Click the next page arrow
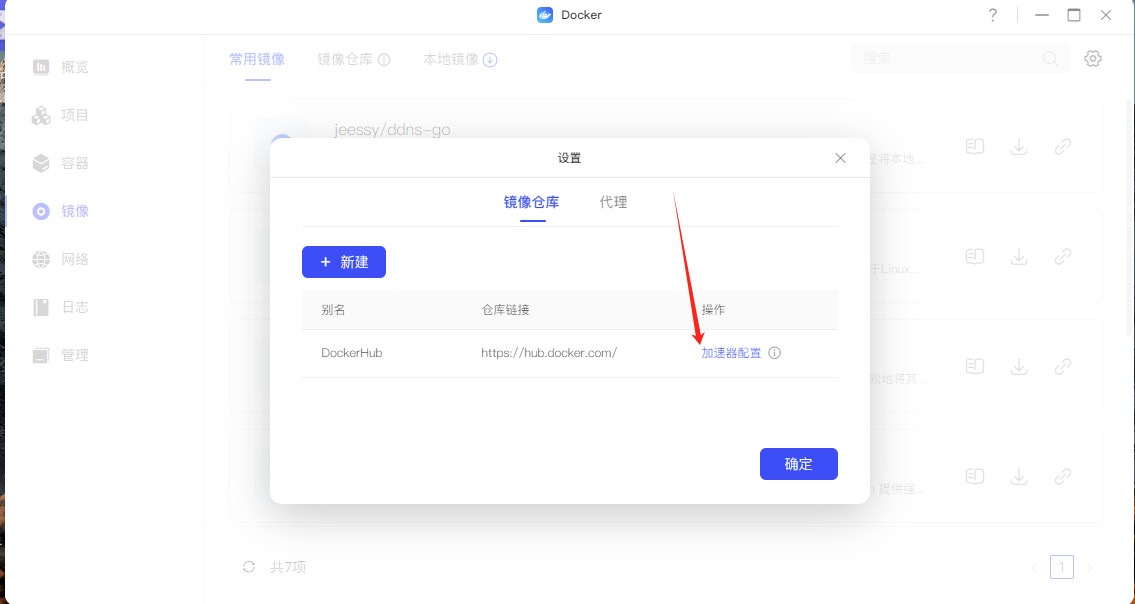 click(1089, 567)
